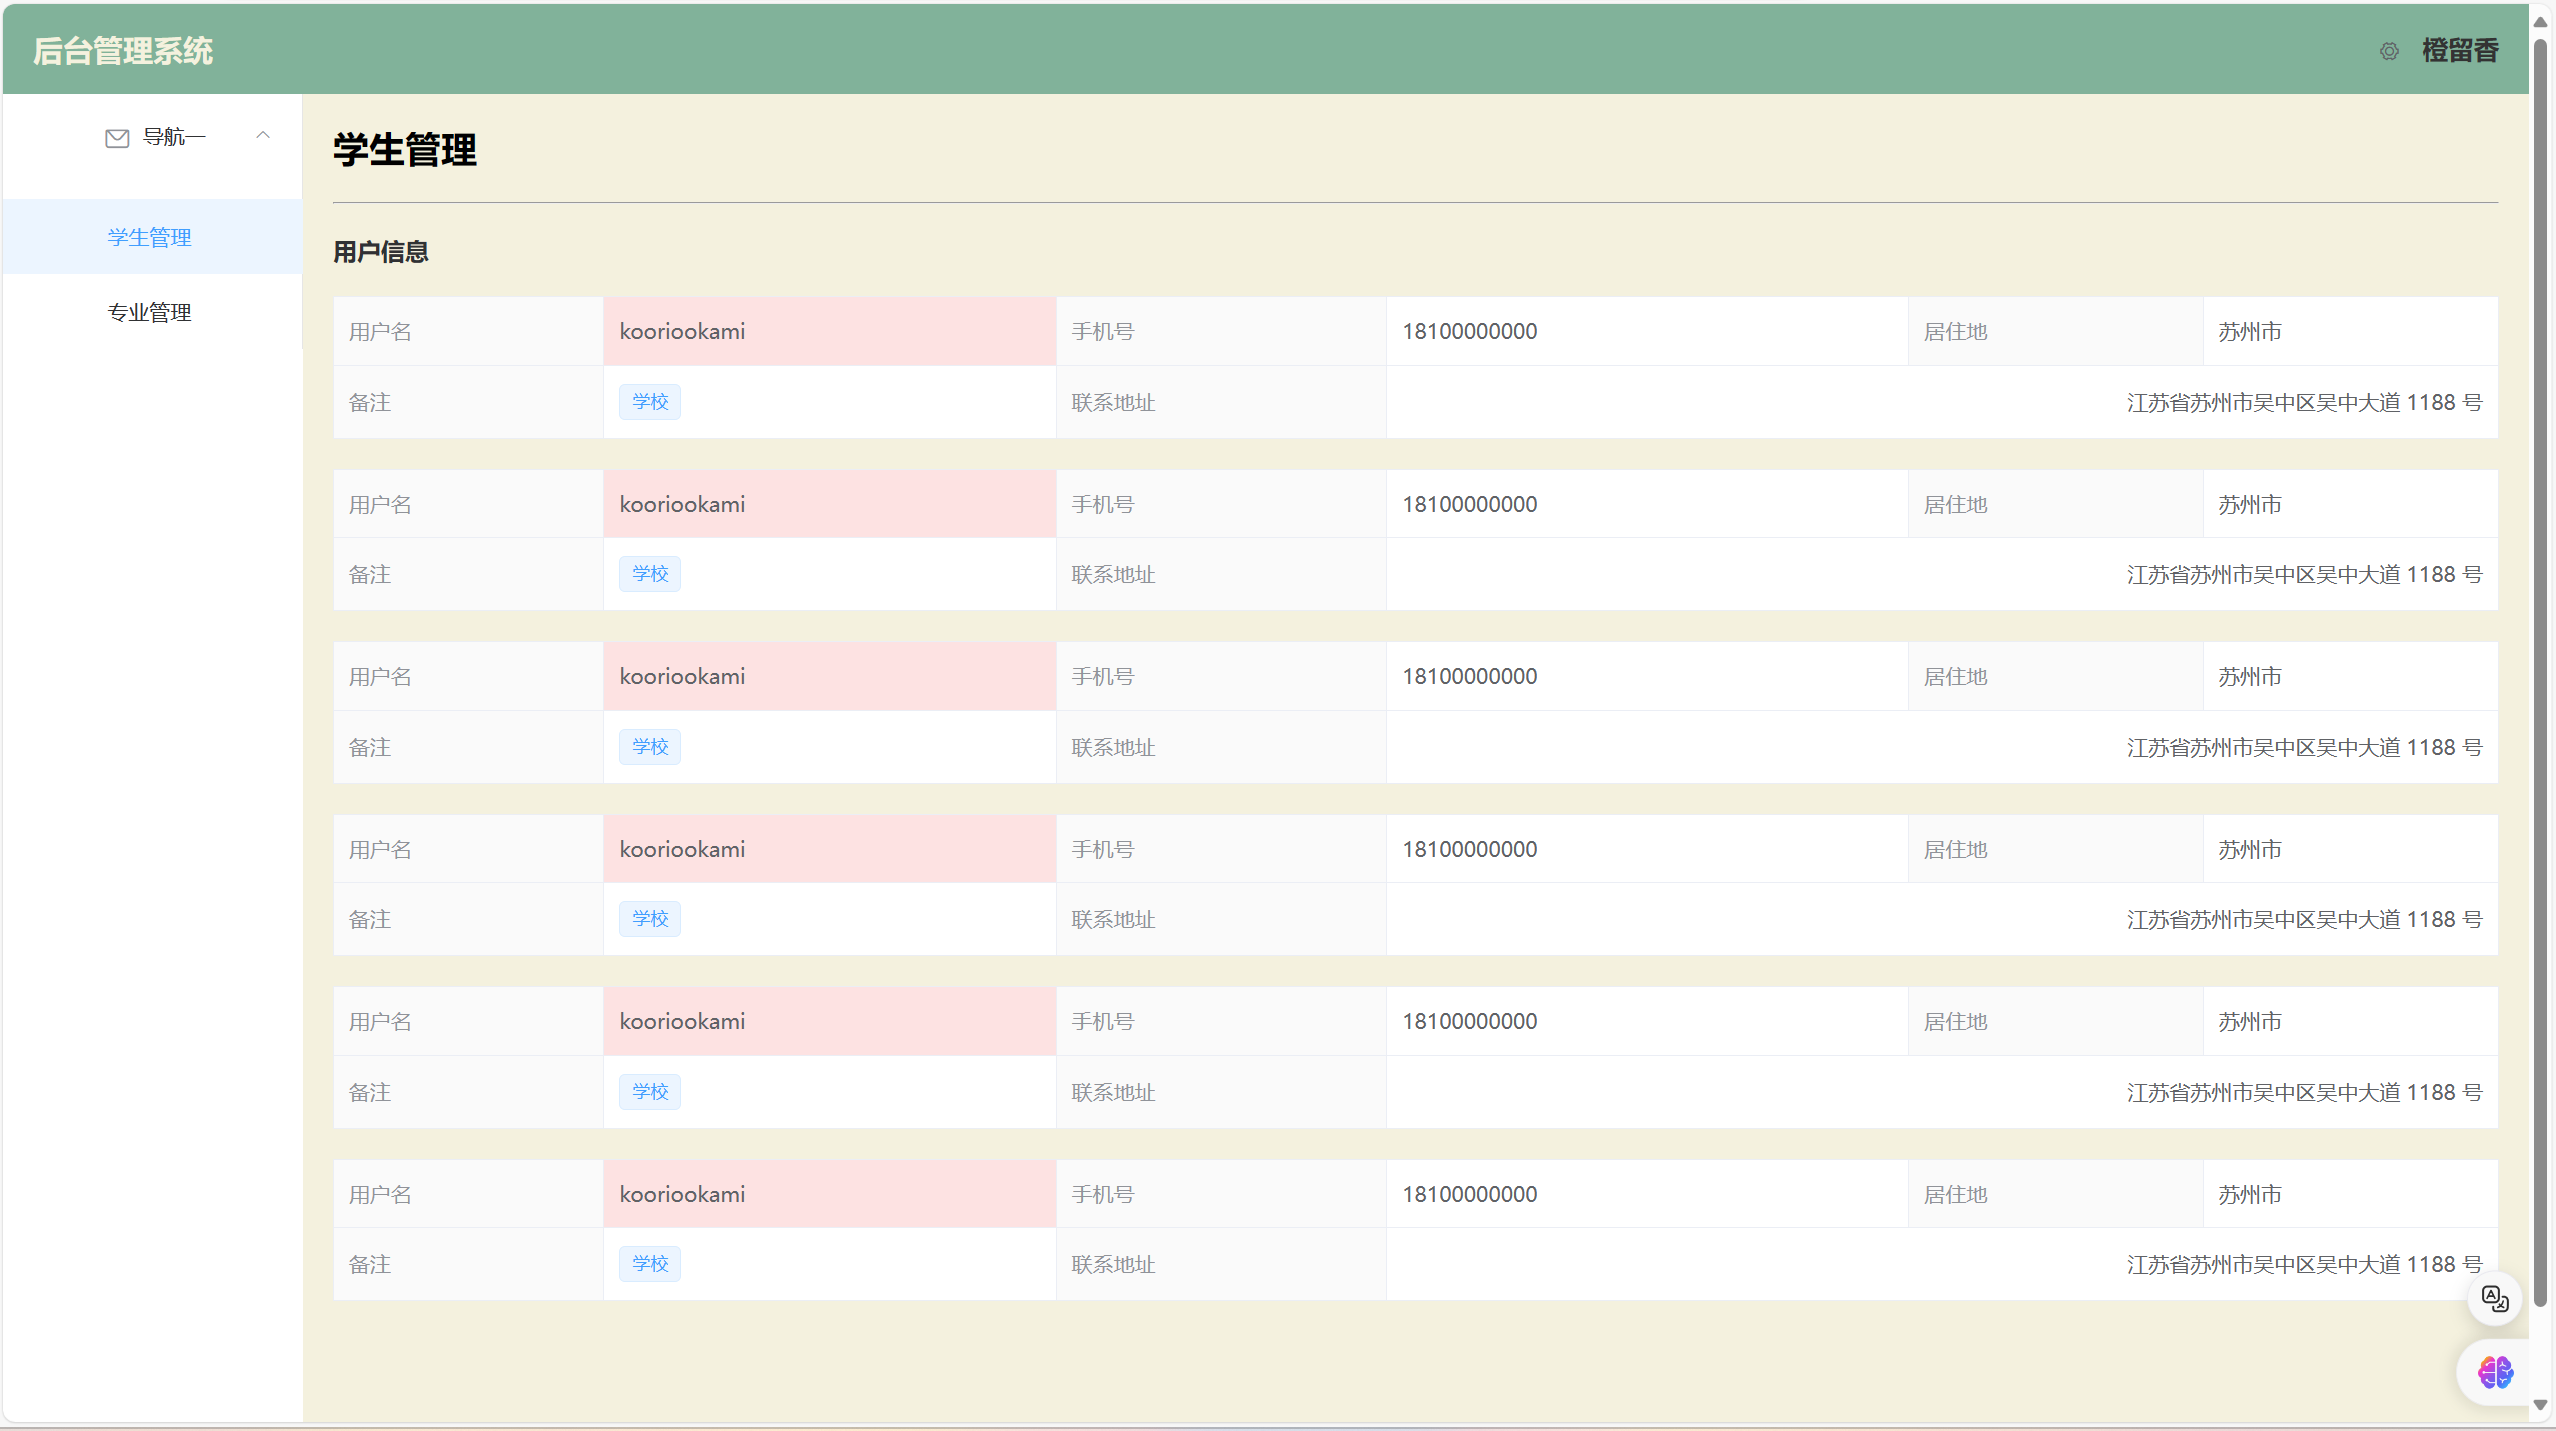Click the scrollbar down arrow
2556x1431 pixels.
2540,1405
